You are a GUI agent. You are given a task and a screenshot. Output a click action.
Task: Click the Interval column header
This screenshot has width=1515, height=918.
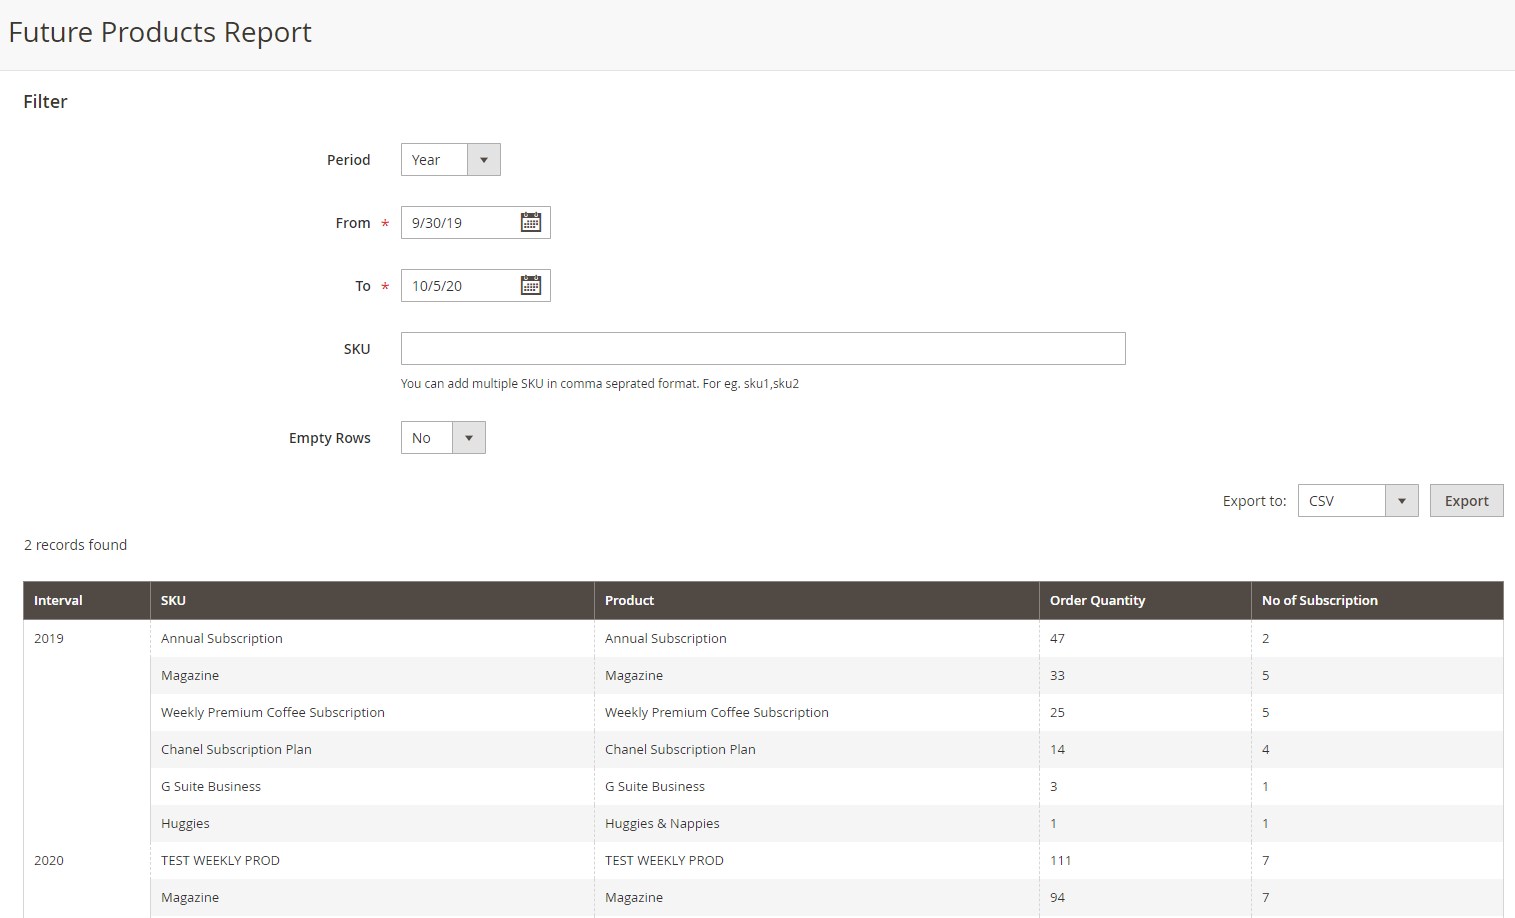pos(58,601)
